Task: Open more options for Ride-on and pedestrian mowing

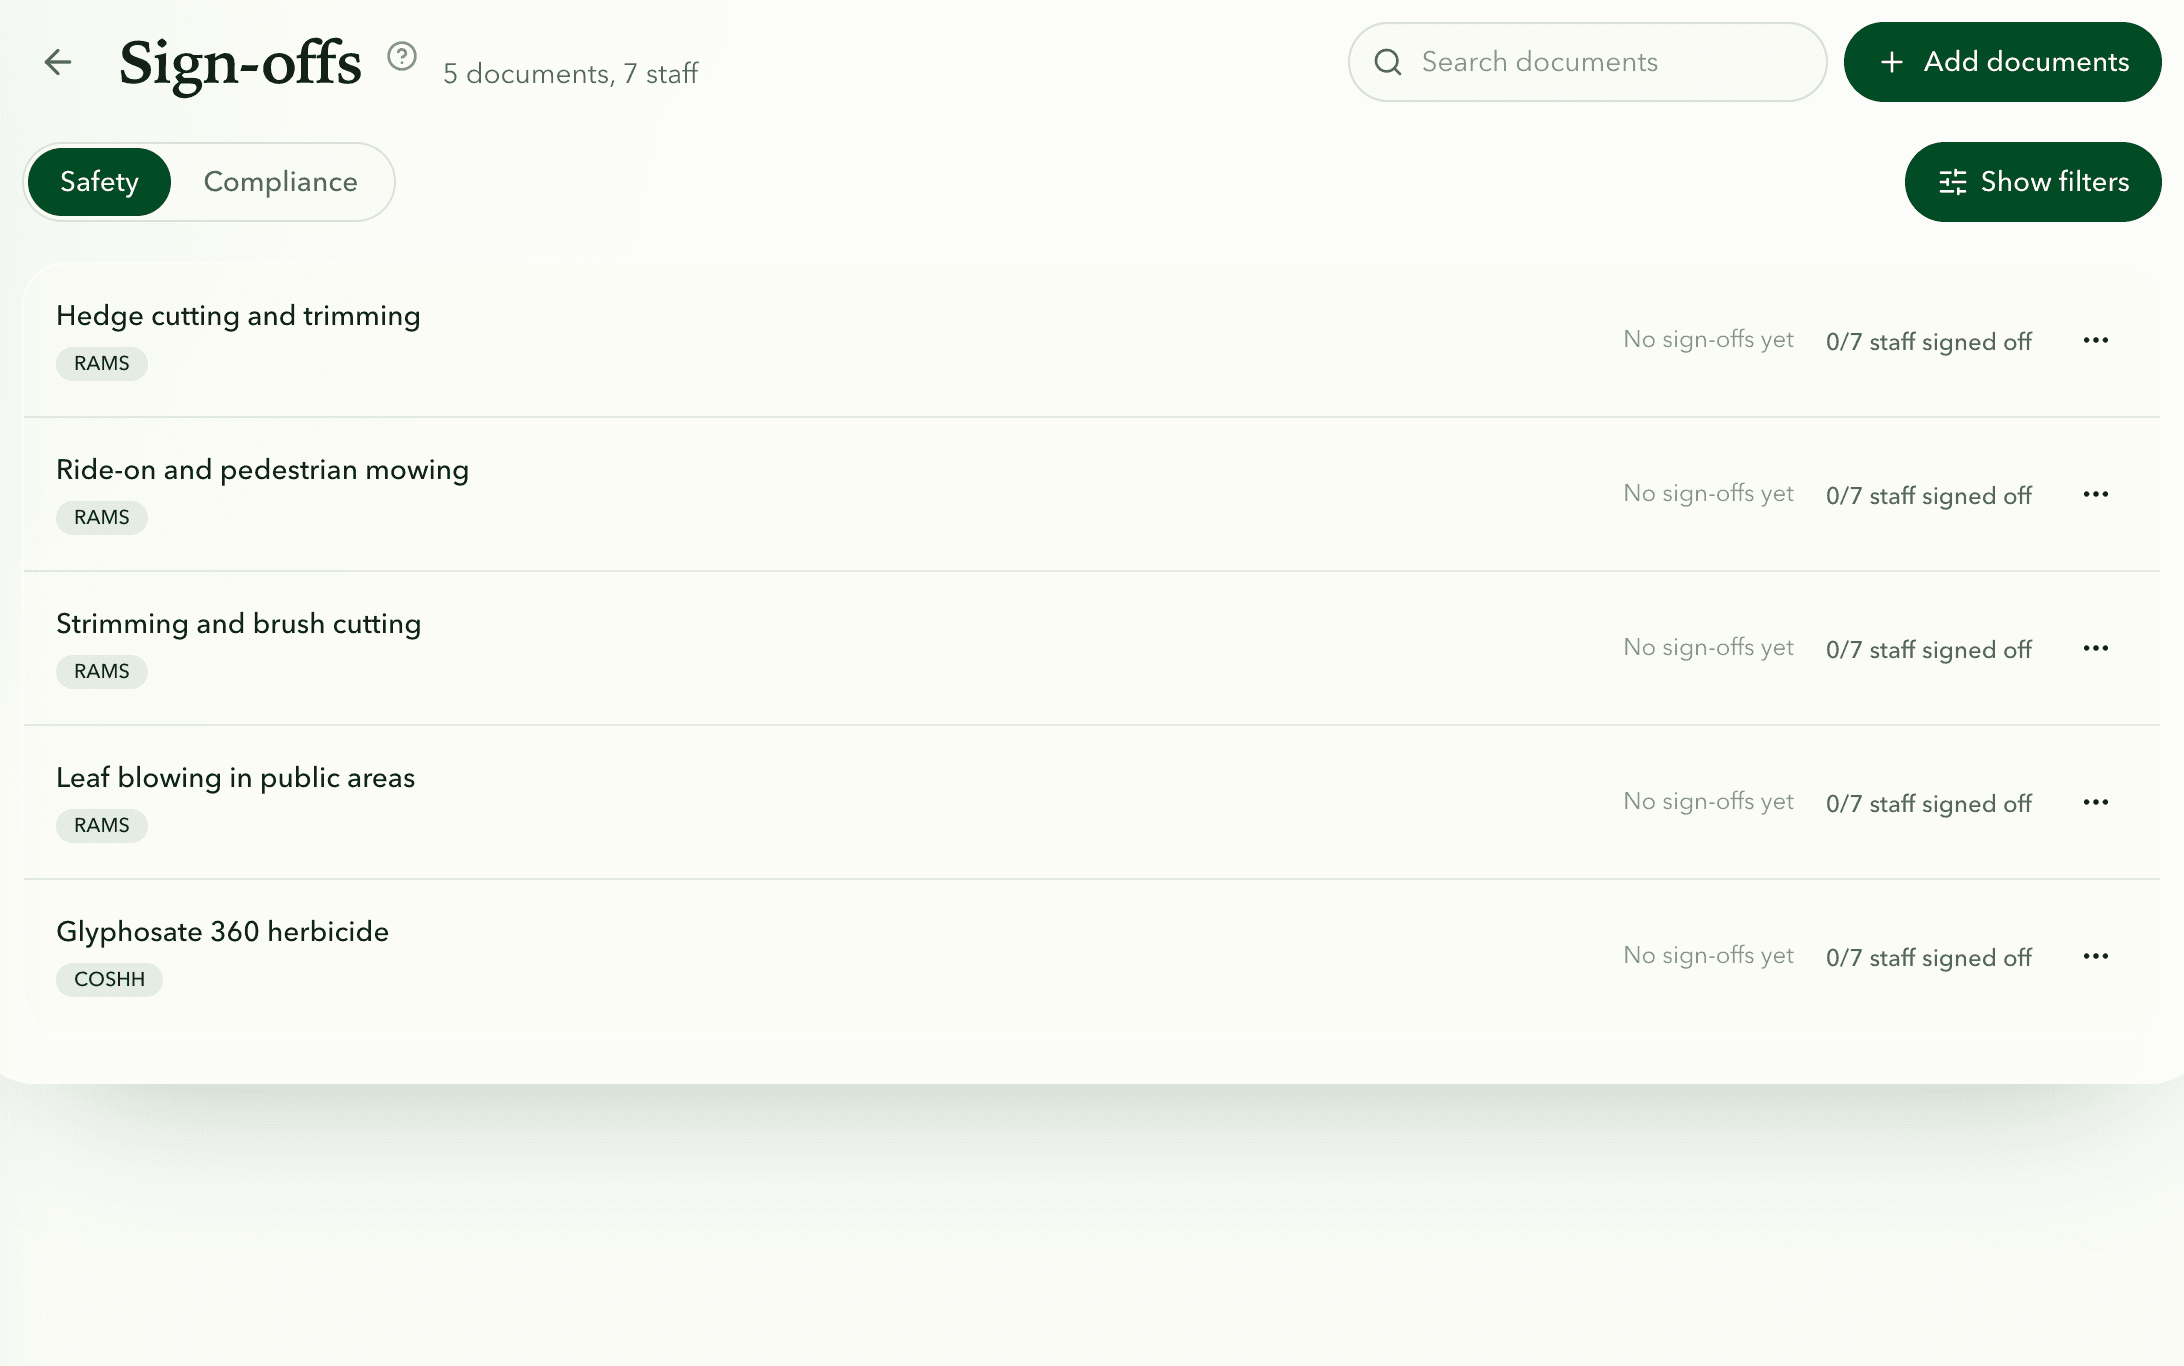Action: pos(2096,494)
